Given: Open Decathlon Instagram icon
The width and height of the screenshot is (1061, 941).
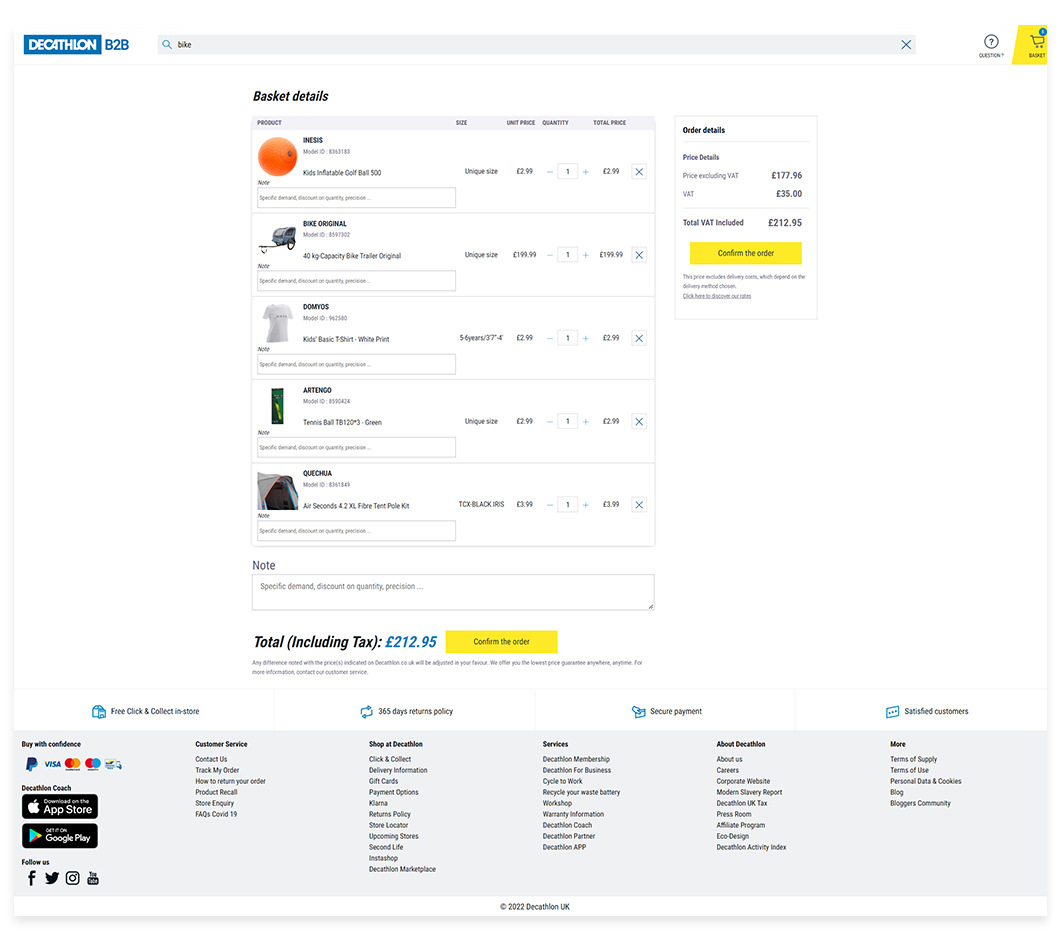Looking at the screenshot, I should coord(73,878).
